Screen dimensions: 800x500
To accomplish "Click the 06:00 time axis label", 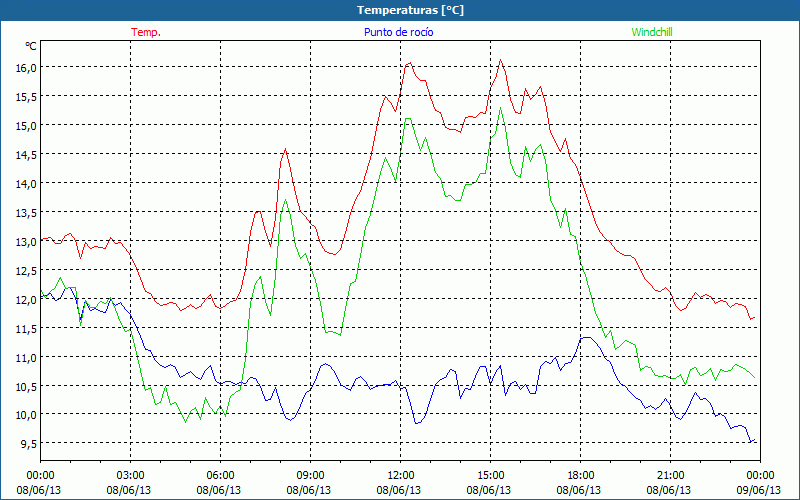I will pyautogui.click(x=220, y=476).
